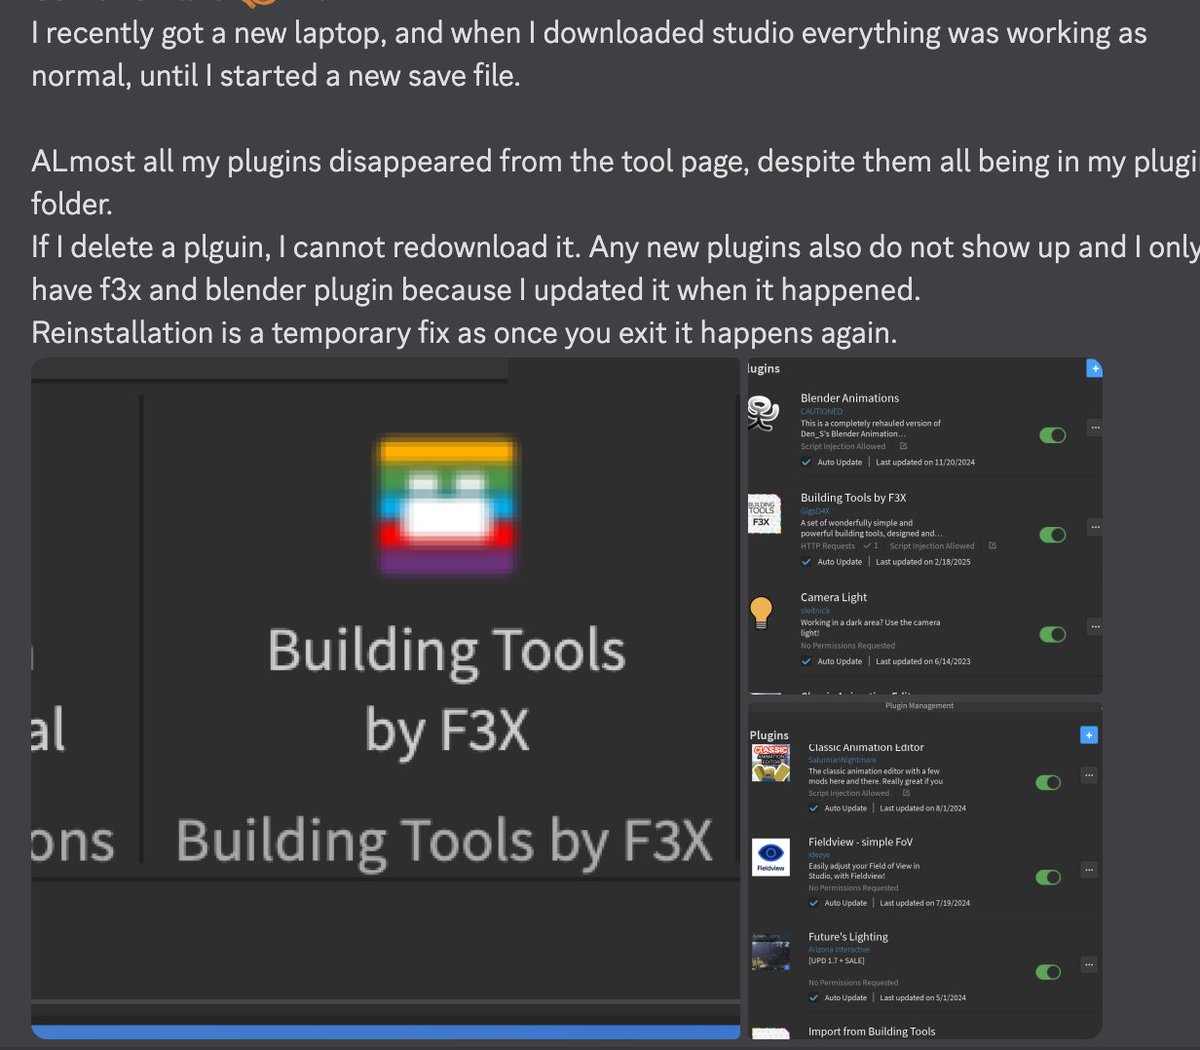Uncheck Auto Update for Building Tools by F3X
This screenshot has width=1200, height=1050.
point(806,562)
